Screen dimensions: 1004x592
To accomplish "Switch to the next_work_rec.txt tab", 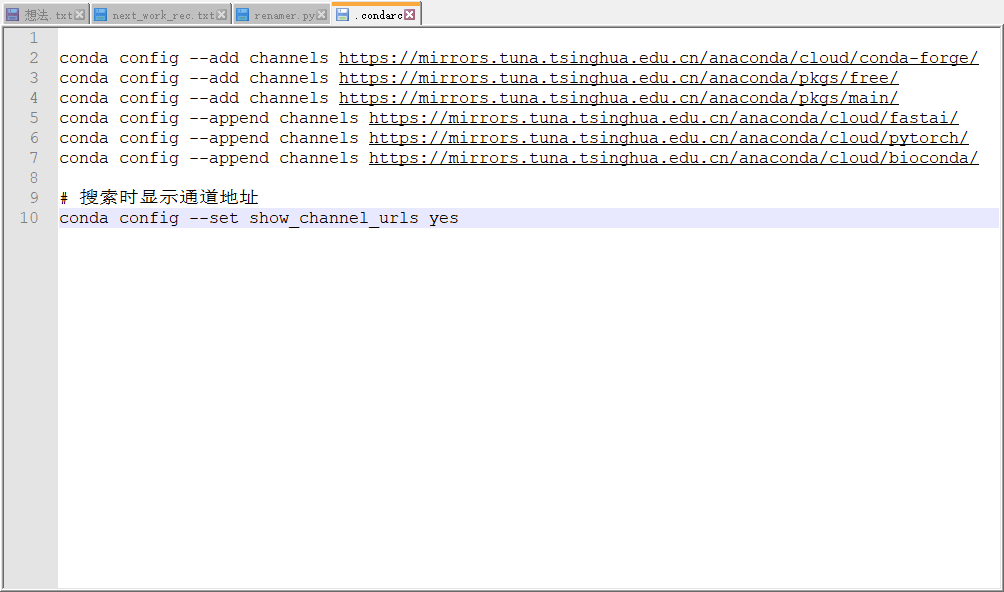I will [x=160, y=15].
